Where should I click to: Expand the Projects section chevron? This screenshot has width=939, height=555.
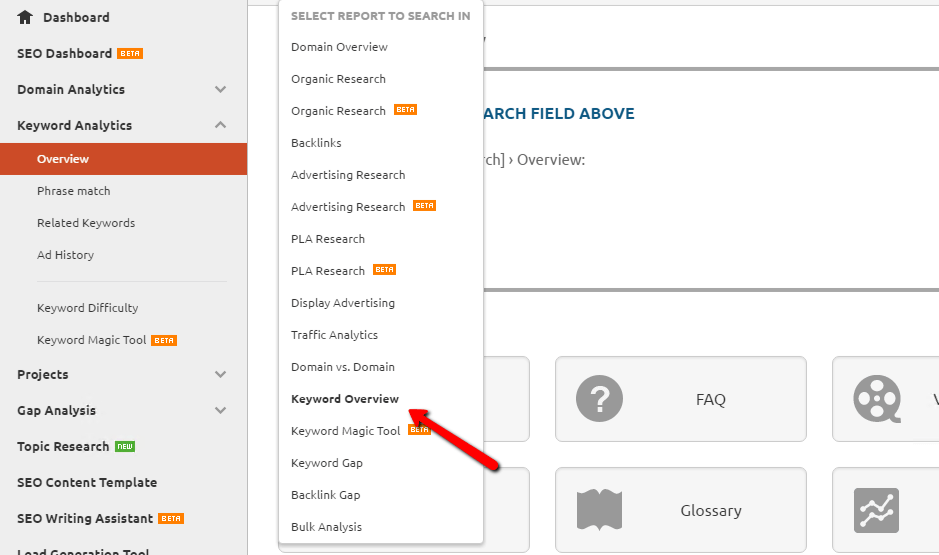click(x=220, y=374)
